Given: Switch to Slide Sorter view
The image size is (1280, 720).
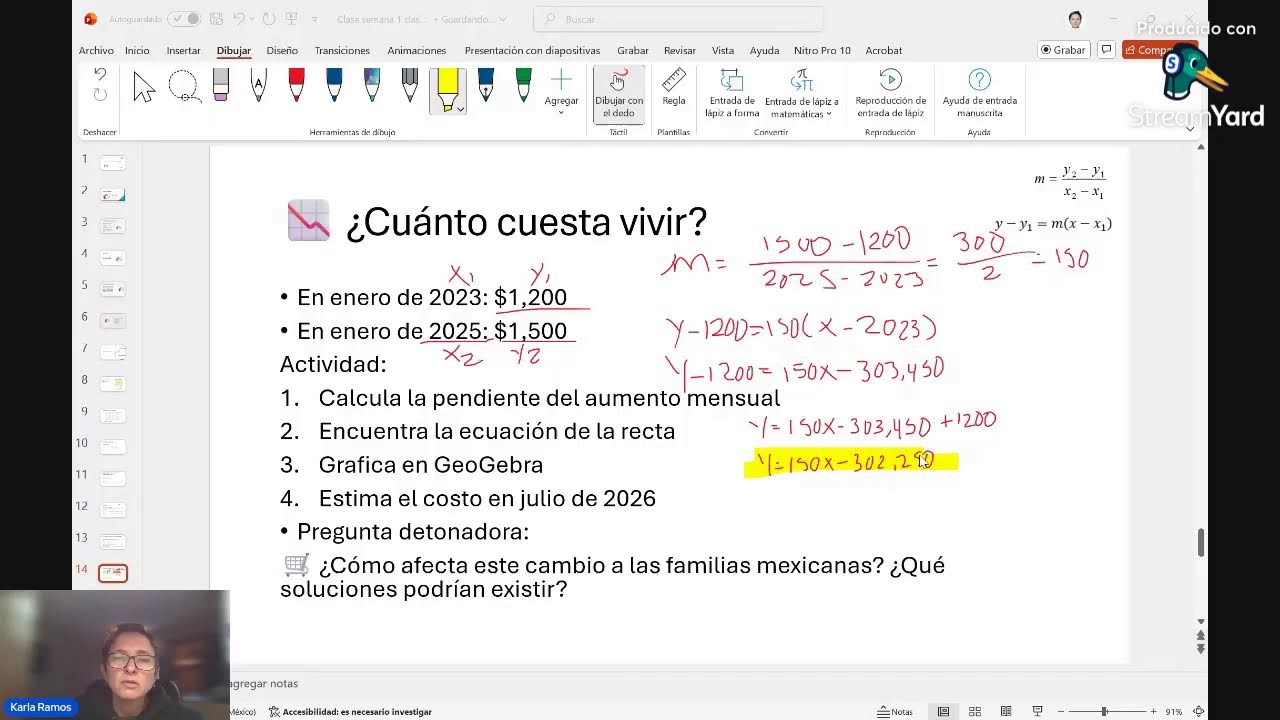Looking at the screenshot, I should (x=974, y=712).
